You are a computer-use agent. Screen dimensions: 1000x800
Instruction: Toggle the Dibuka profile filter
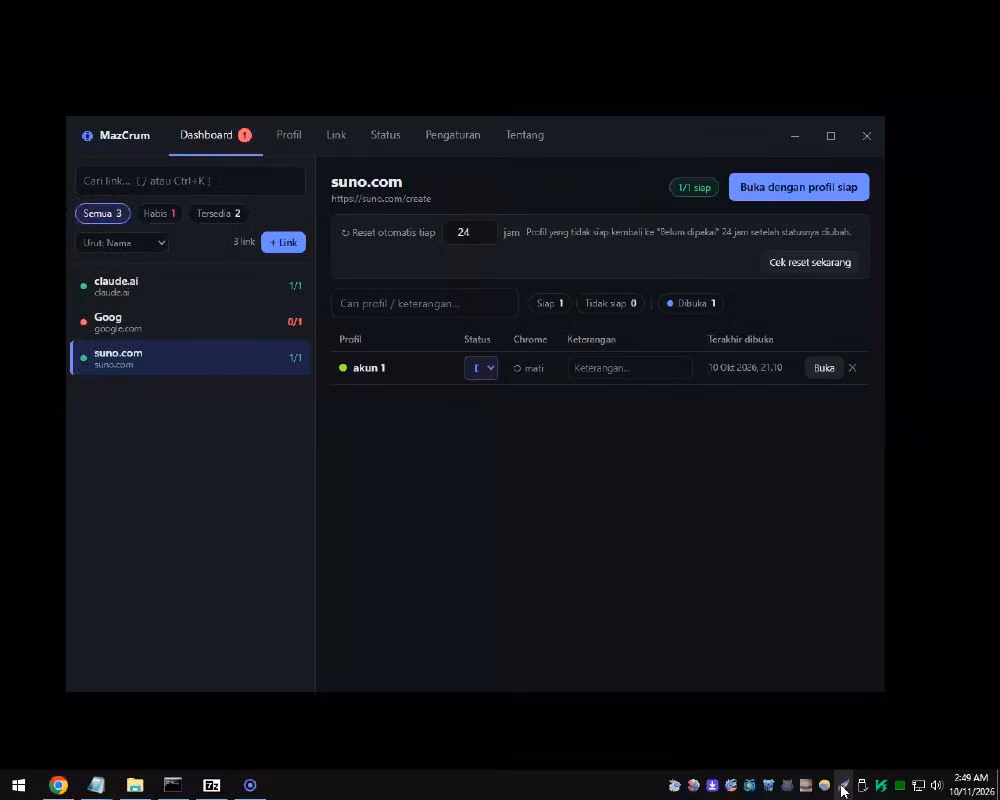[x=691, y=304]
